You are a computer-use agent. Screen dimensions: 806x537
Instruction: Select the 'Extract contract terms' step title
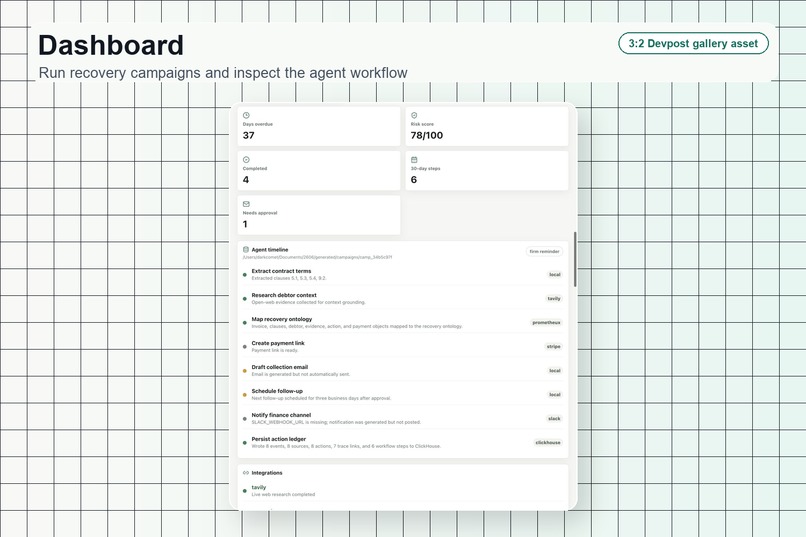[281, 271]
